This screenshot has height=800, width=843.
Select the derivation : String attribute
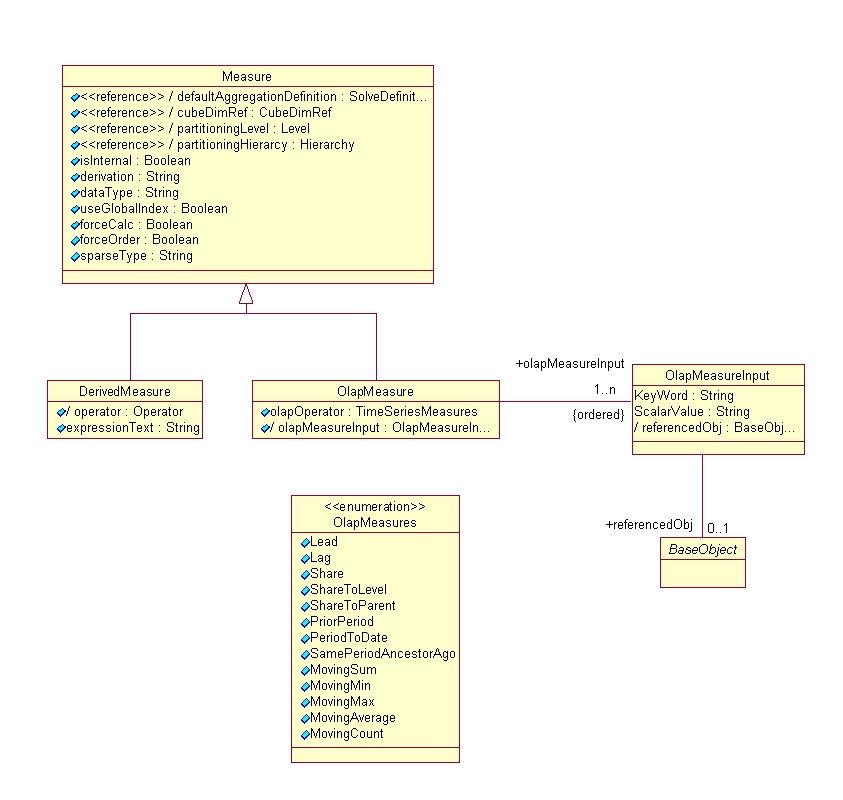click(x=130, y=177)
